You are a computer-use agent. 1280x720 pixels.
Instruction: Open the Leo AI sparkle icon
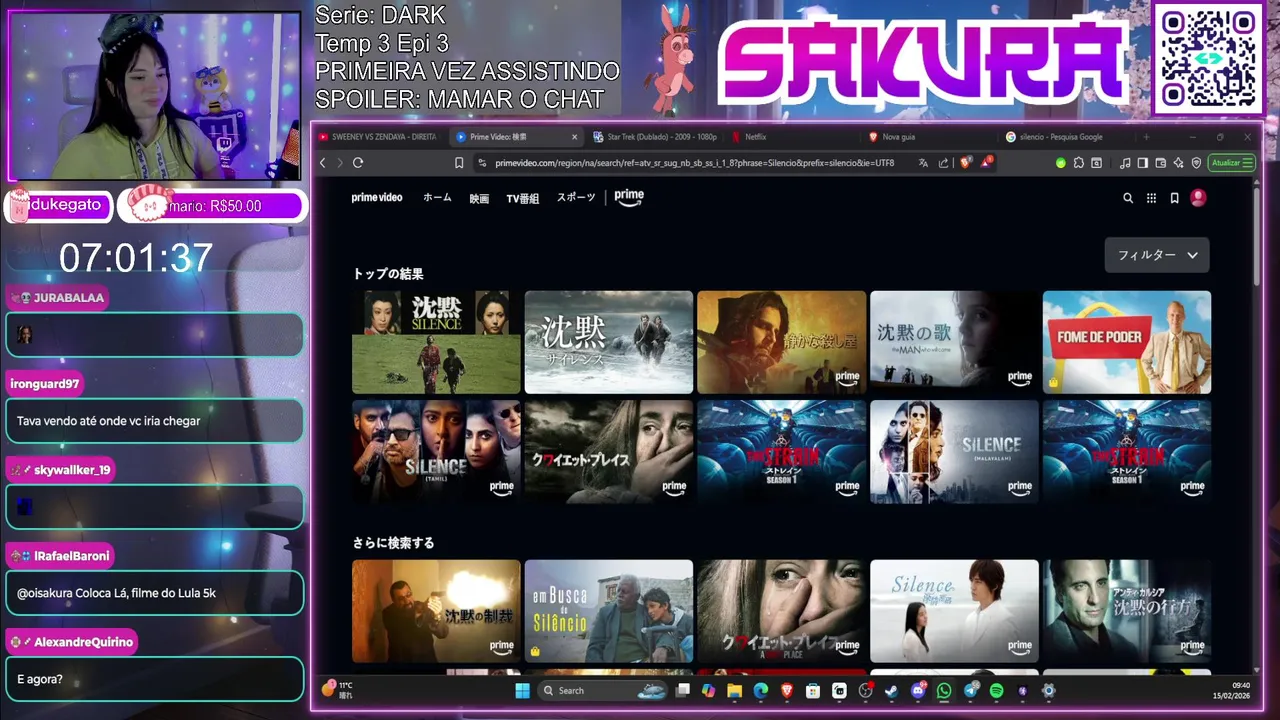click(x=1179, y=163)
